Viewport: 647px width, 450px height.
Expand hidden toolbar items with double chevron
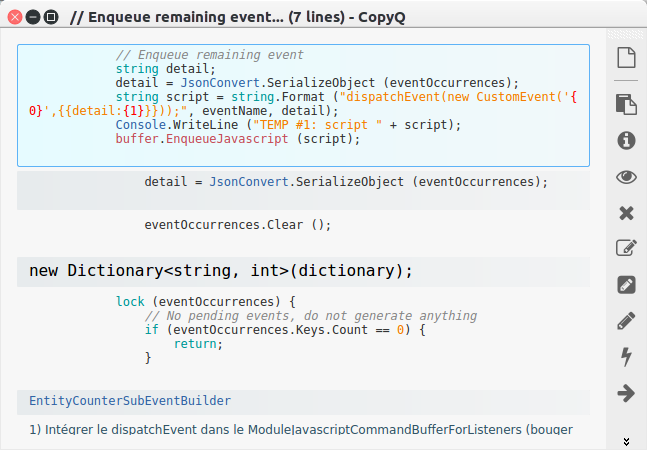[x=626, y=440]
